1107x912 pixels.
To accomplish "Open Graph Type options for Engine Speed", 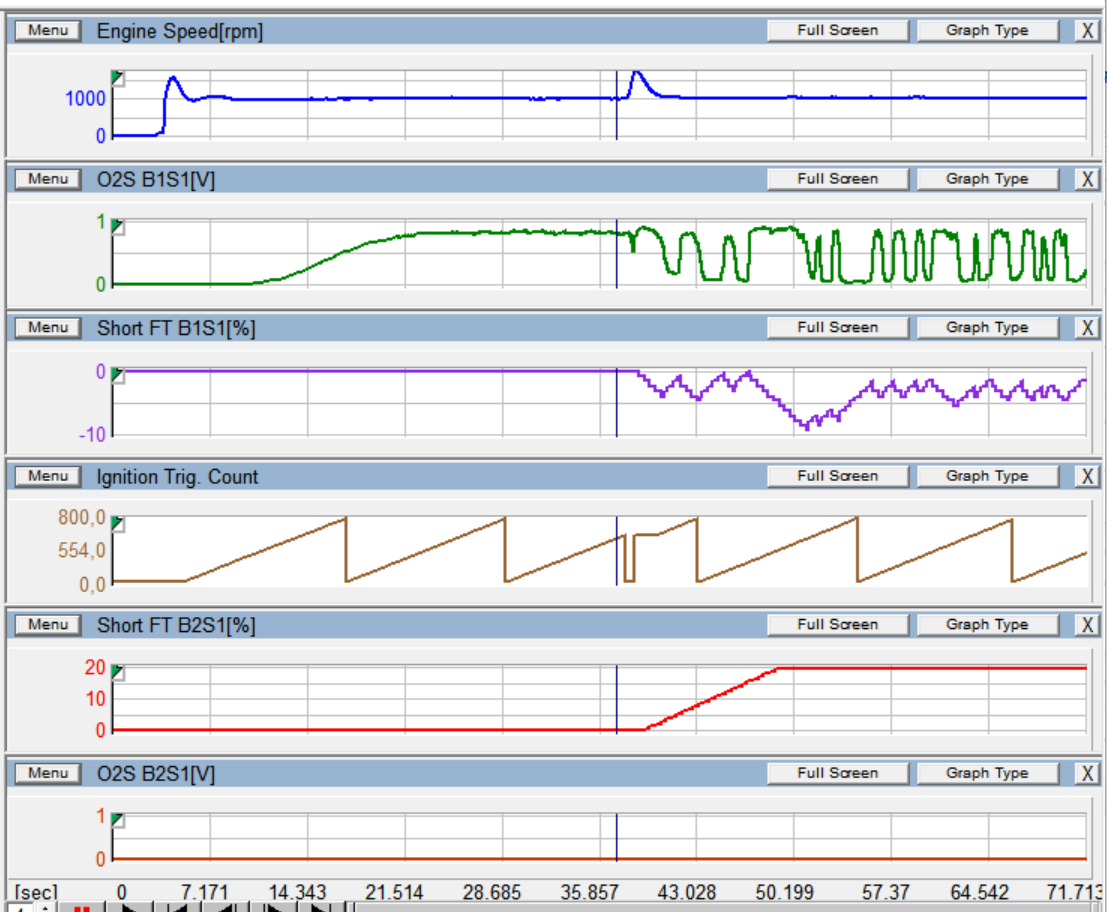I will coord(986,31).
